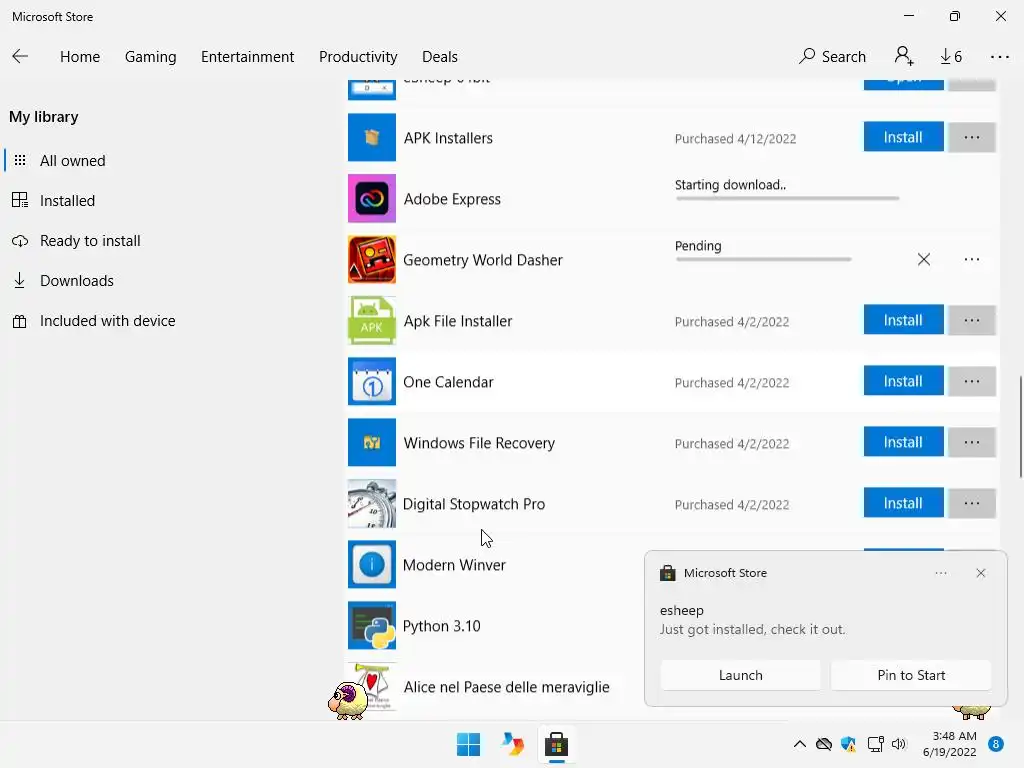
Task: Open more options for APK Installers
Action: (972, 137)
